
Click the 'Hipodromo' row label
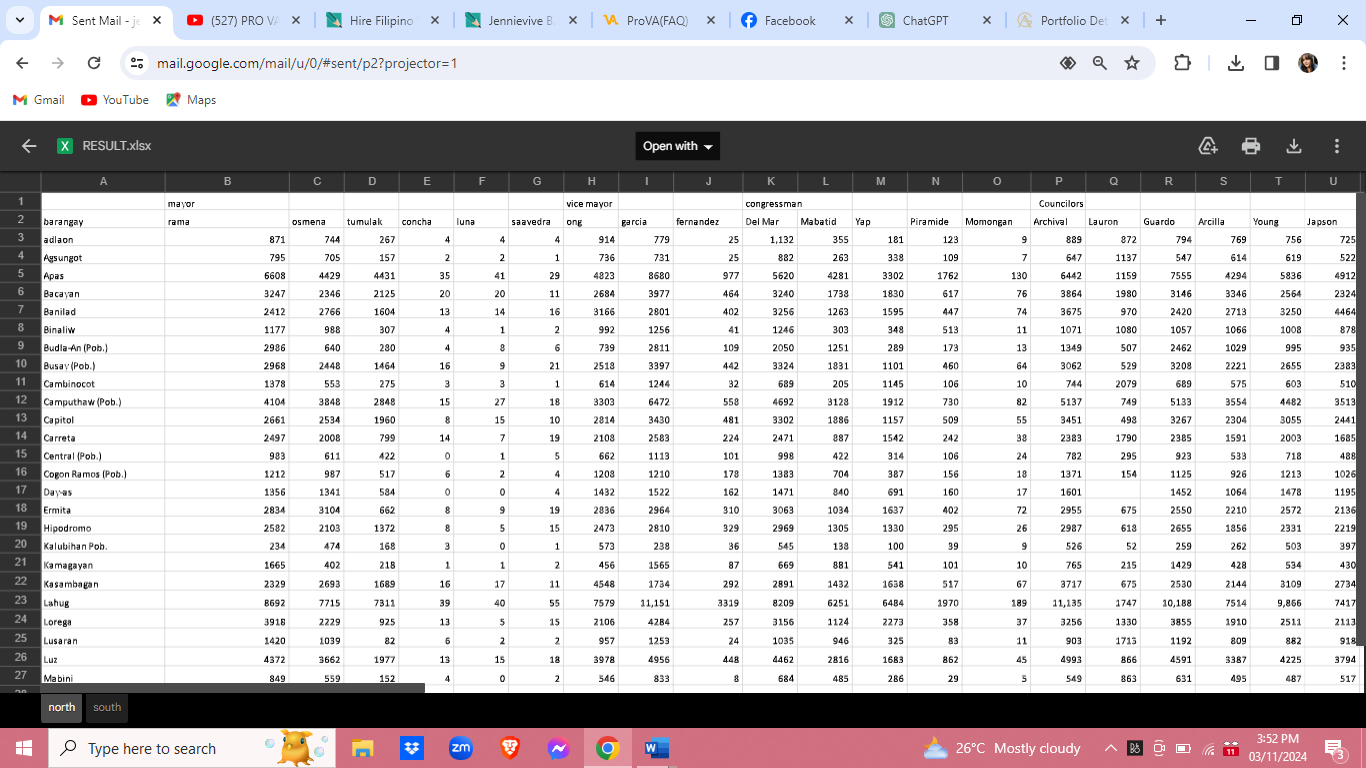(x=103, y=528)
